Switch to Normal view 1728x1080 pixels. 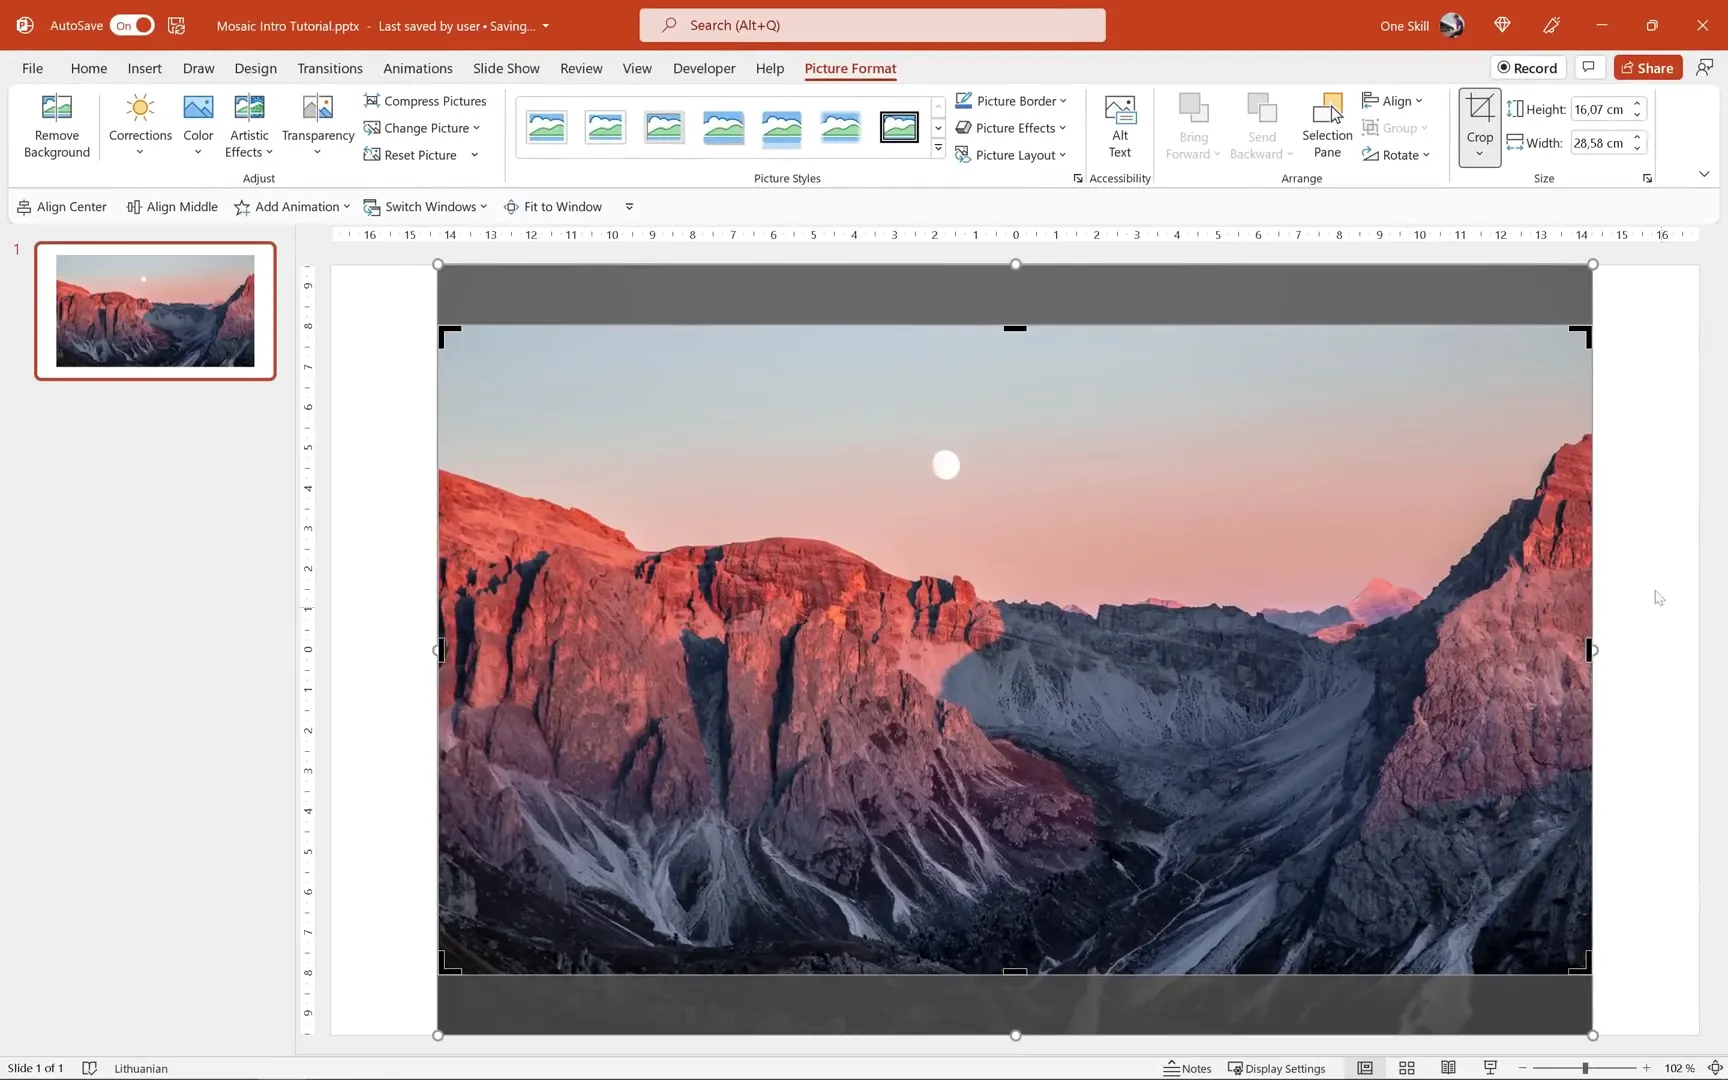[x=1365, y=1068]
